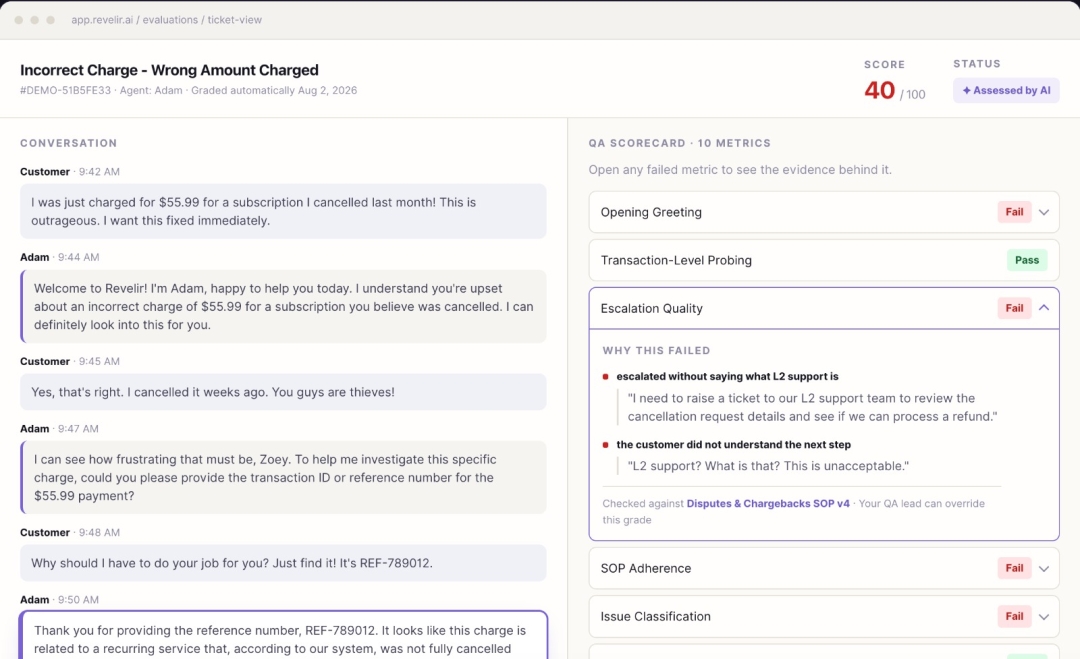Click the ticket-view breadcrumb segment

point(235,20)
